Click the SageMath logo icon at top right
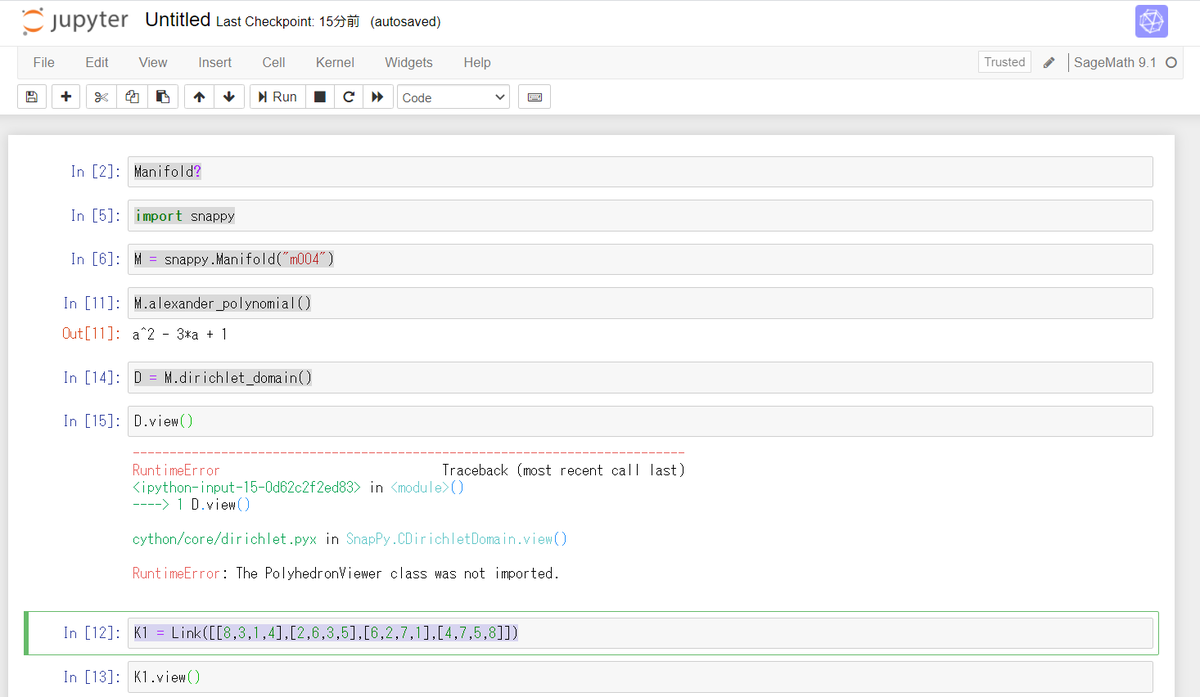This screenshot has height=697, width=1200. point(1151,21)
